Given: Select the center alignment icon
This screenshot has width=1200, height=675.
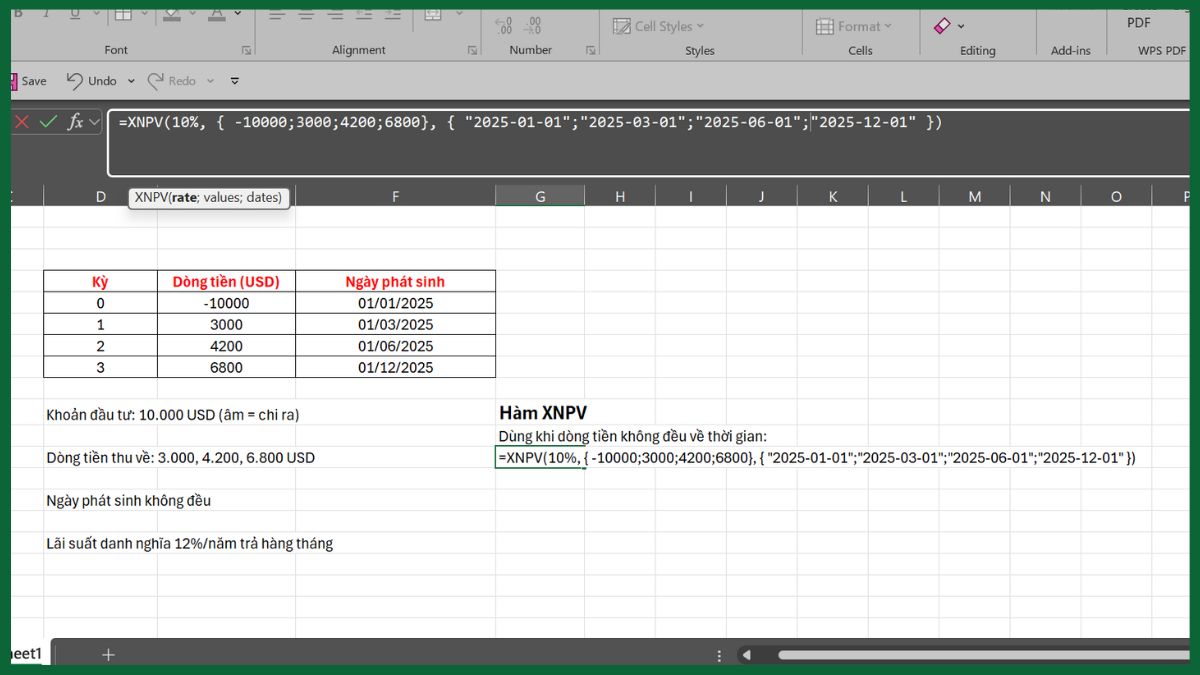Looking at the screenshot, I should 305,14.
